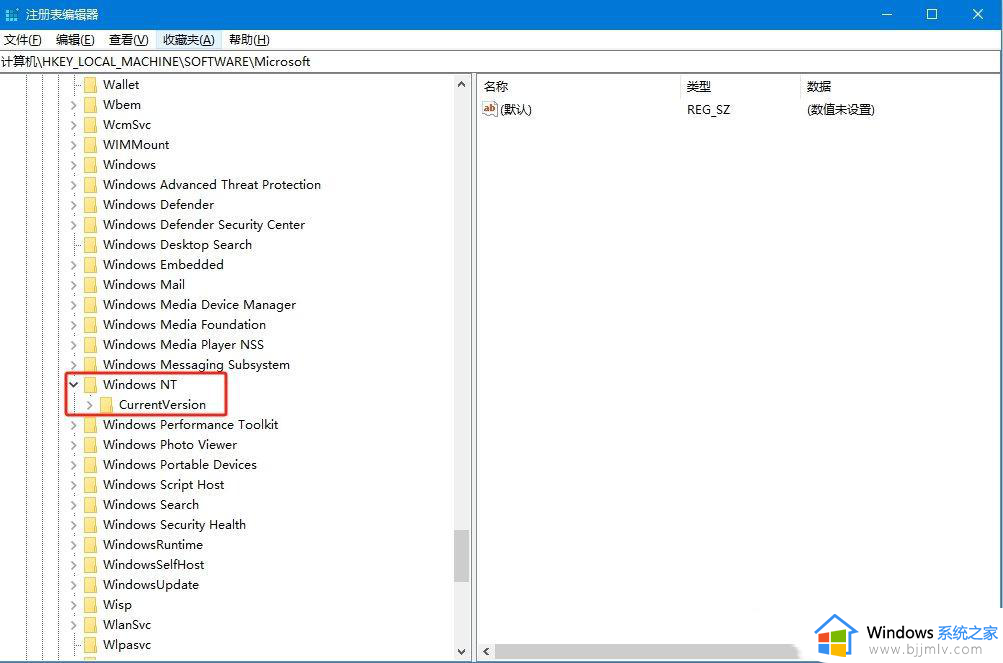Expand the Windows Defender Security Center key
Viewport: 1003px width, 663px height.
(x=74, y=225)
